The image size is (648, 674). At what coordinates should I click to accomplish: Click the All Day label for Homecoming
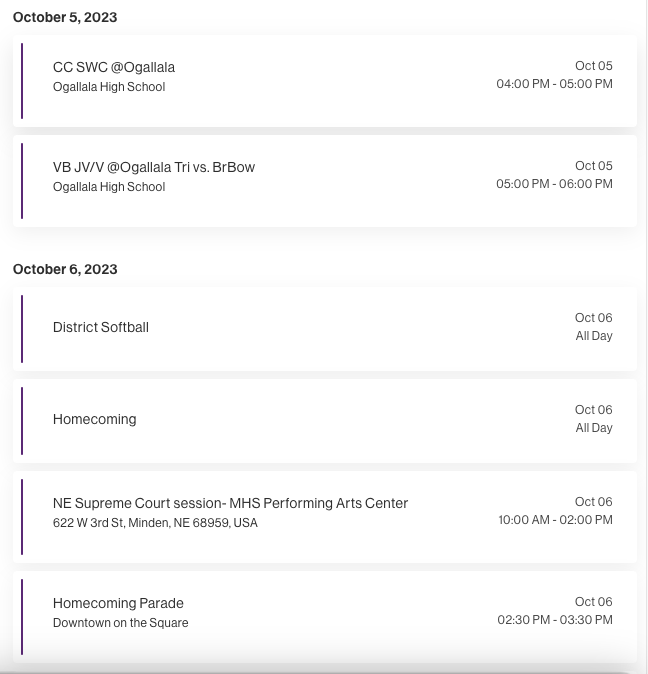click(x=594, y=428)
